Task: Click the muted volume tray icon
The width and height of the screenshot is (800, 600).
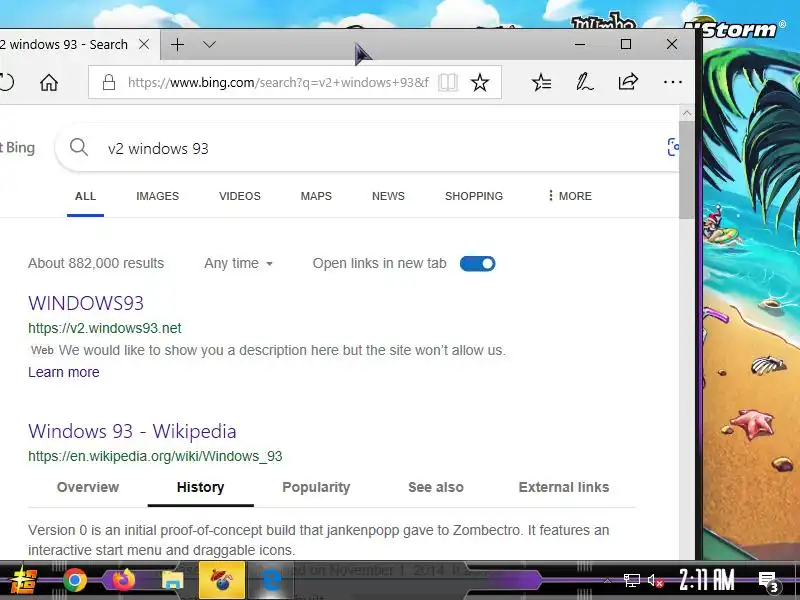Action: (x=656, y=580)
